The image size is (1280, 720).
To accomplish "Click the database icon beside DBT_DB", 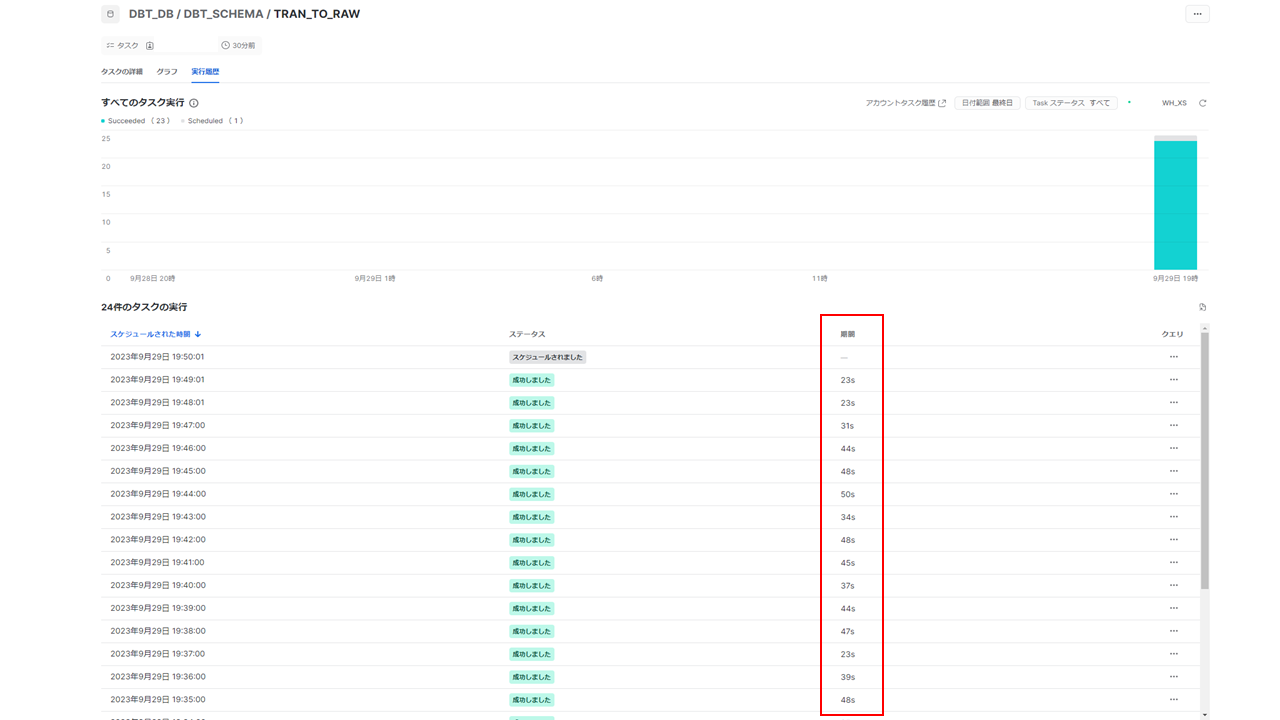I will [110, 14].
